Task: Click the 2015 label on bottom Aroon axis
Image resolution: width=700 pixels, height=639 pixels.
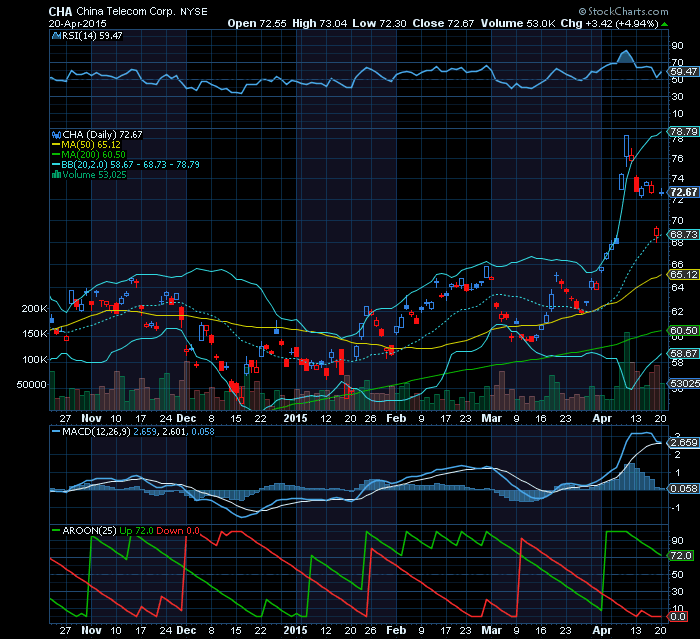Action: click(x=296, y=631)
